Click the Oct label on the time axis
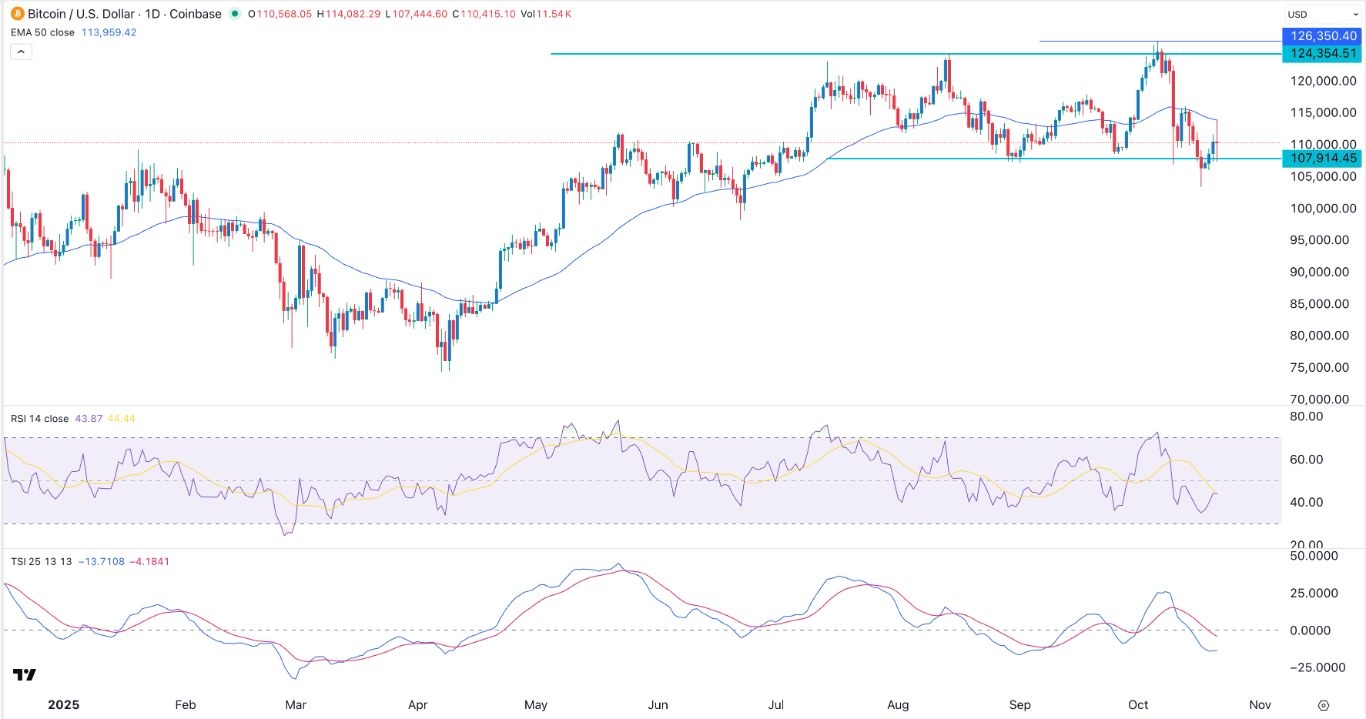Viewport: 1366px width, 719px height. [1138, 705]
